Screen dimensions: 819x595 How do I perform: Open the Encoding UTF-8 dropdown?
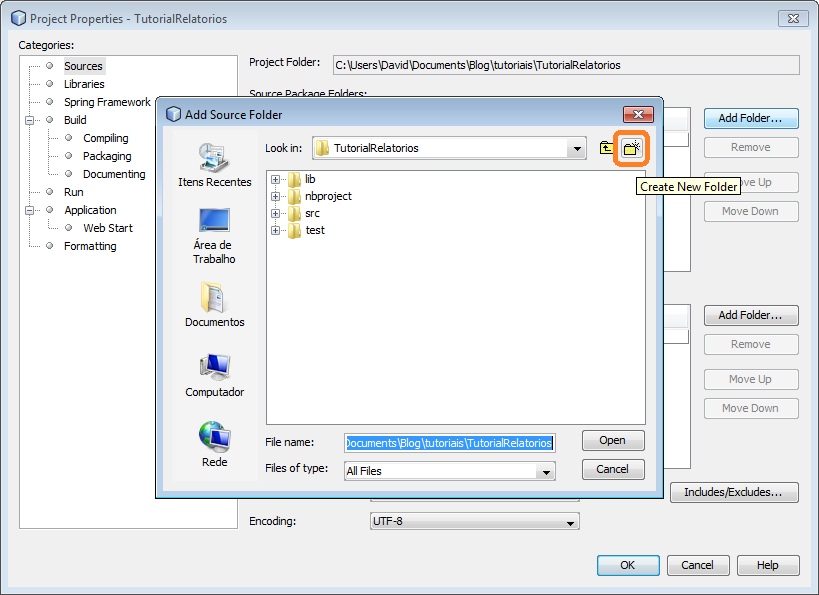coord(570,522)
